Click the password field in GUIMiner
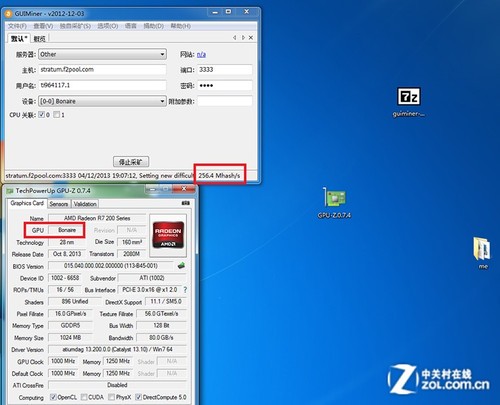Screen dimensions: 500x405 pyautogui.click(x=225, y=85)
